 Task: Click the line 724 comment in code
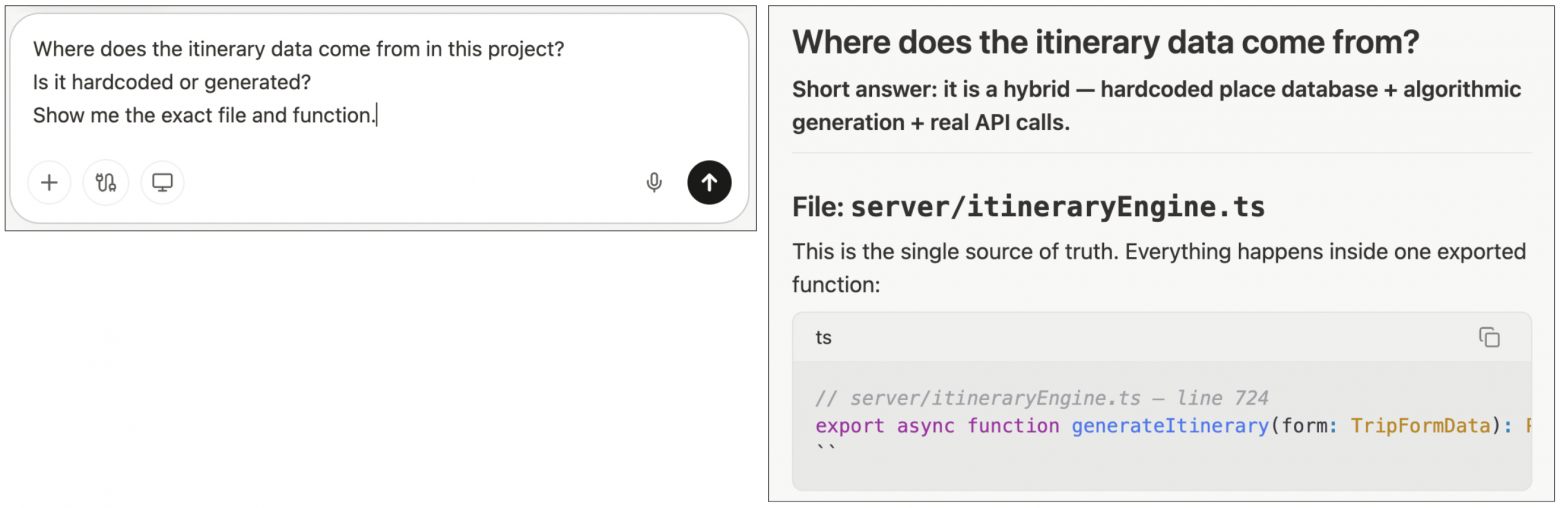(1041, 398)
